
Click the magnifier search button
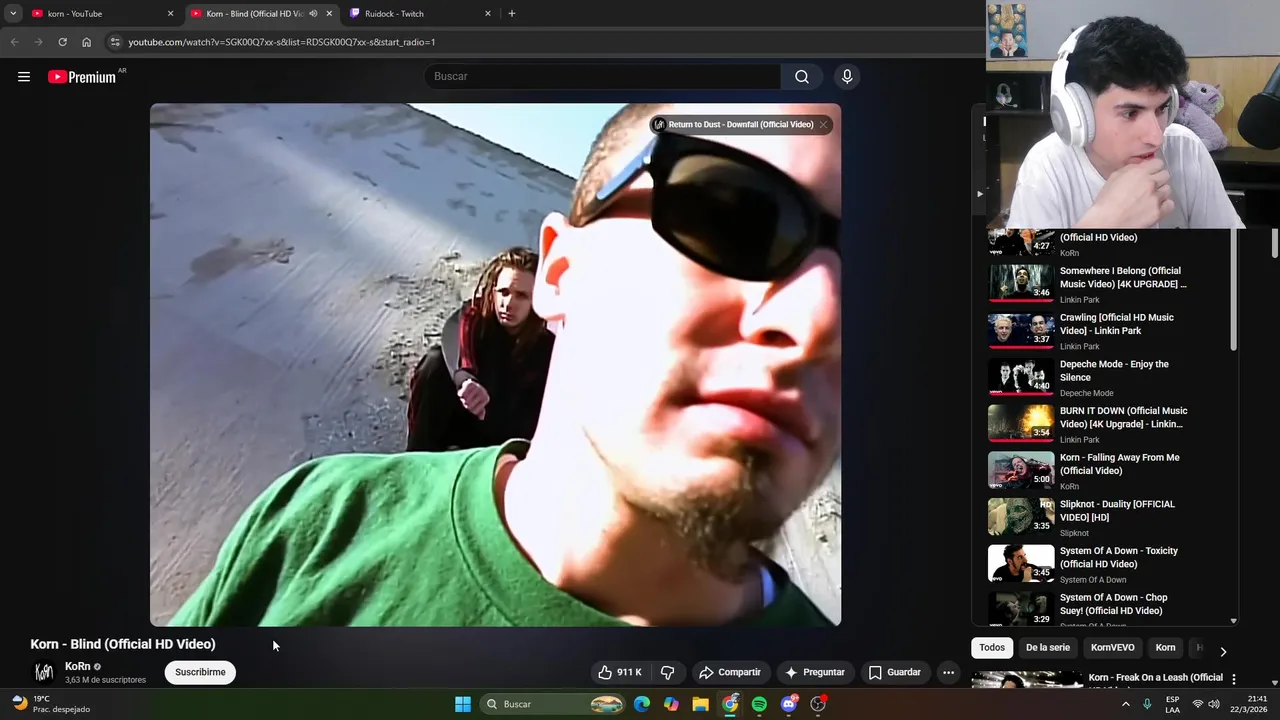(802, 77)
